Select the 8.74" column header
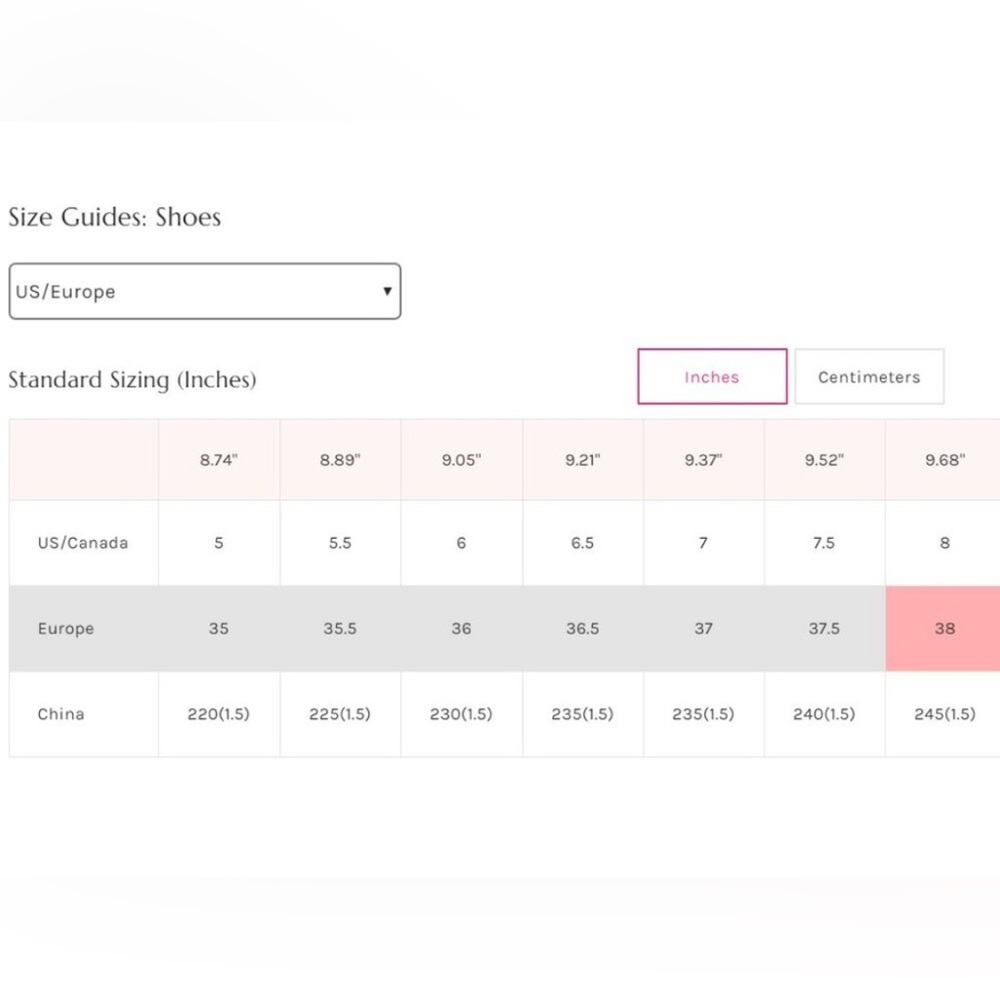 219,460
